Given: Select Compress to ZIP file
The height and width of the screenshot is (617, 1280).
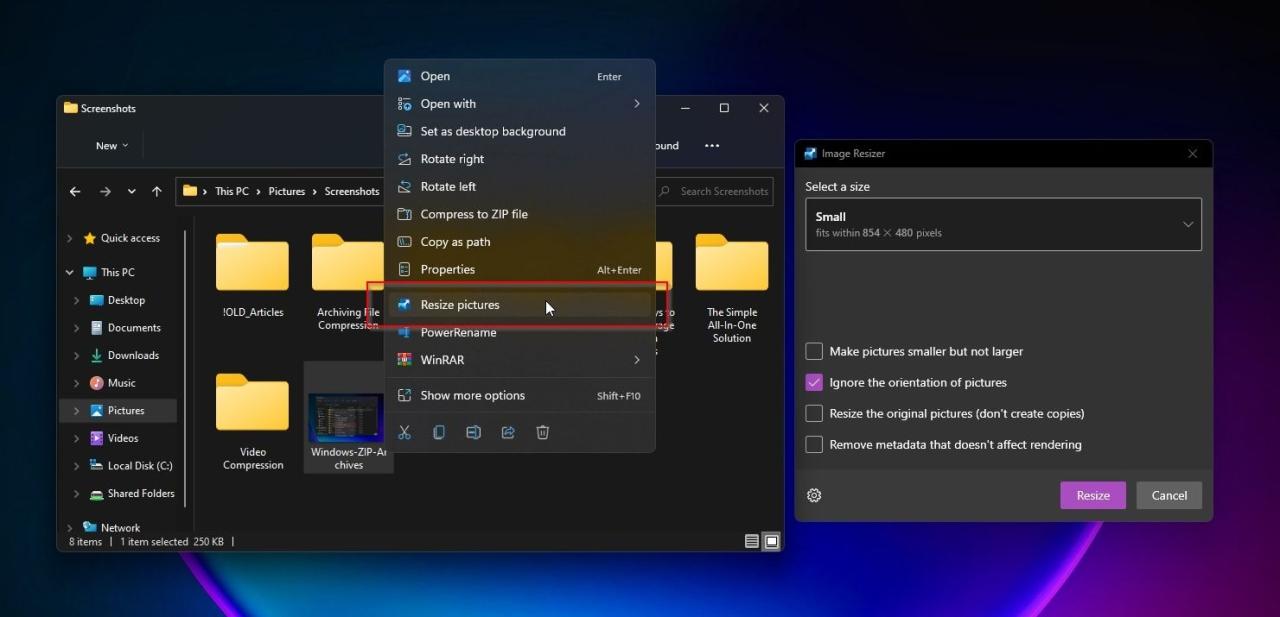Looking at the screenshot, I should 520,214.
